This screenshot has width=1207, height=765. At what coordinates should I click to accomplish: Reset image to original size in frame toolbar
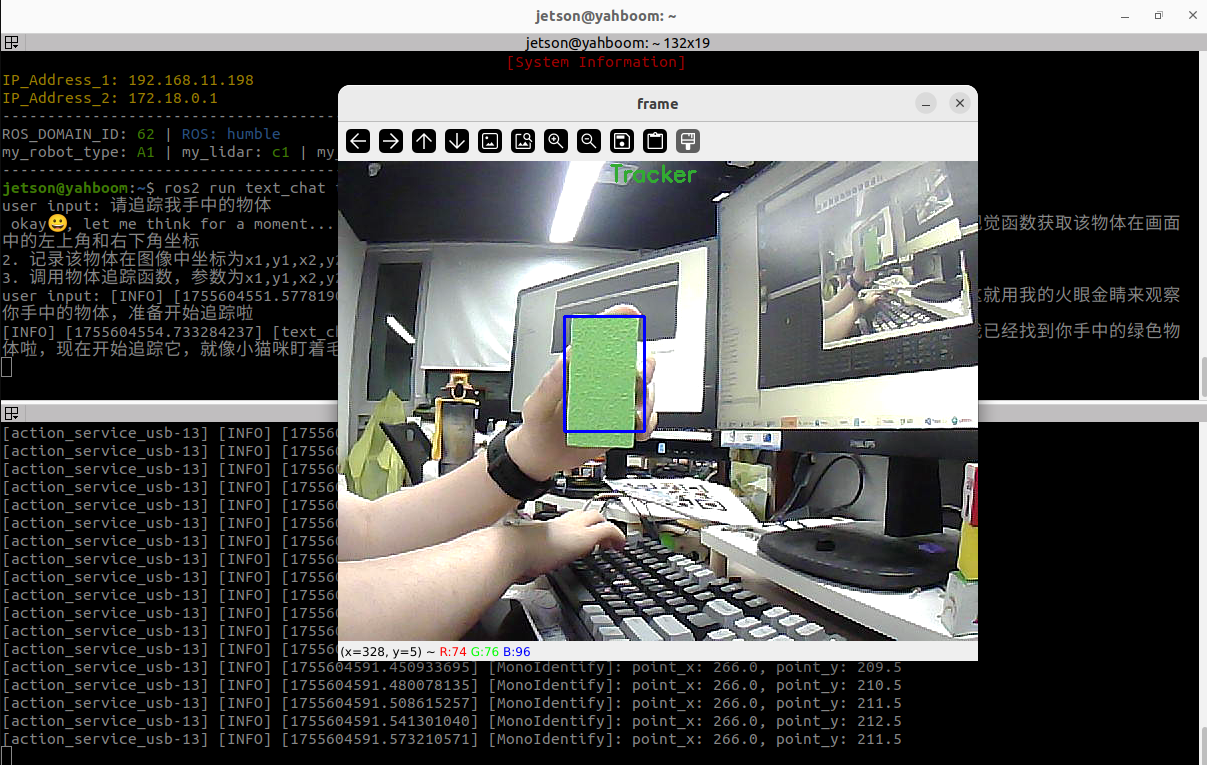point(490,141)
